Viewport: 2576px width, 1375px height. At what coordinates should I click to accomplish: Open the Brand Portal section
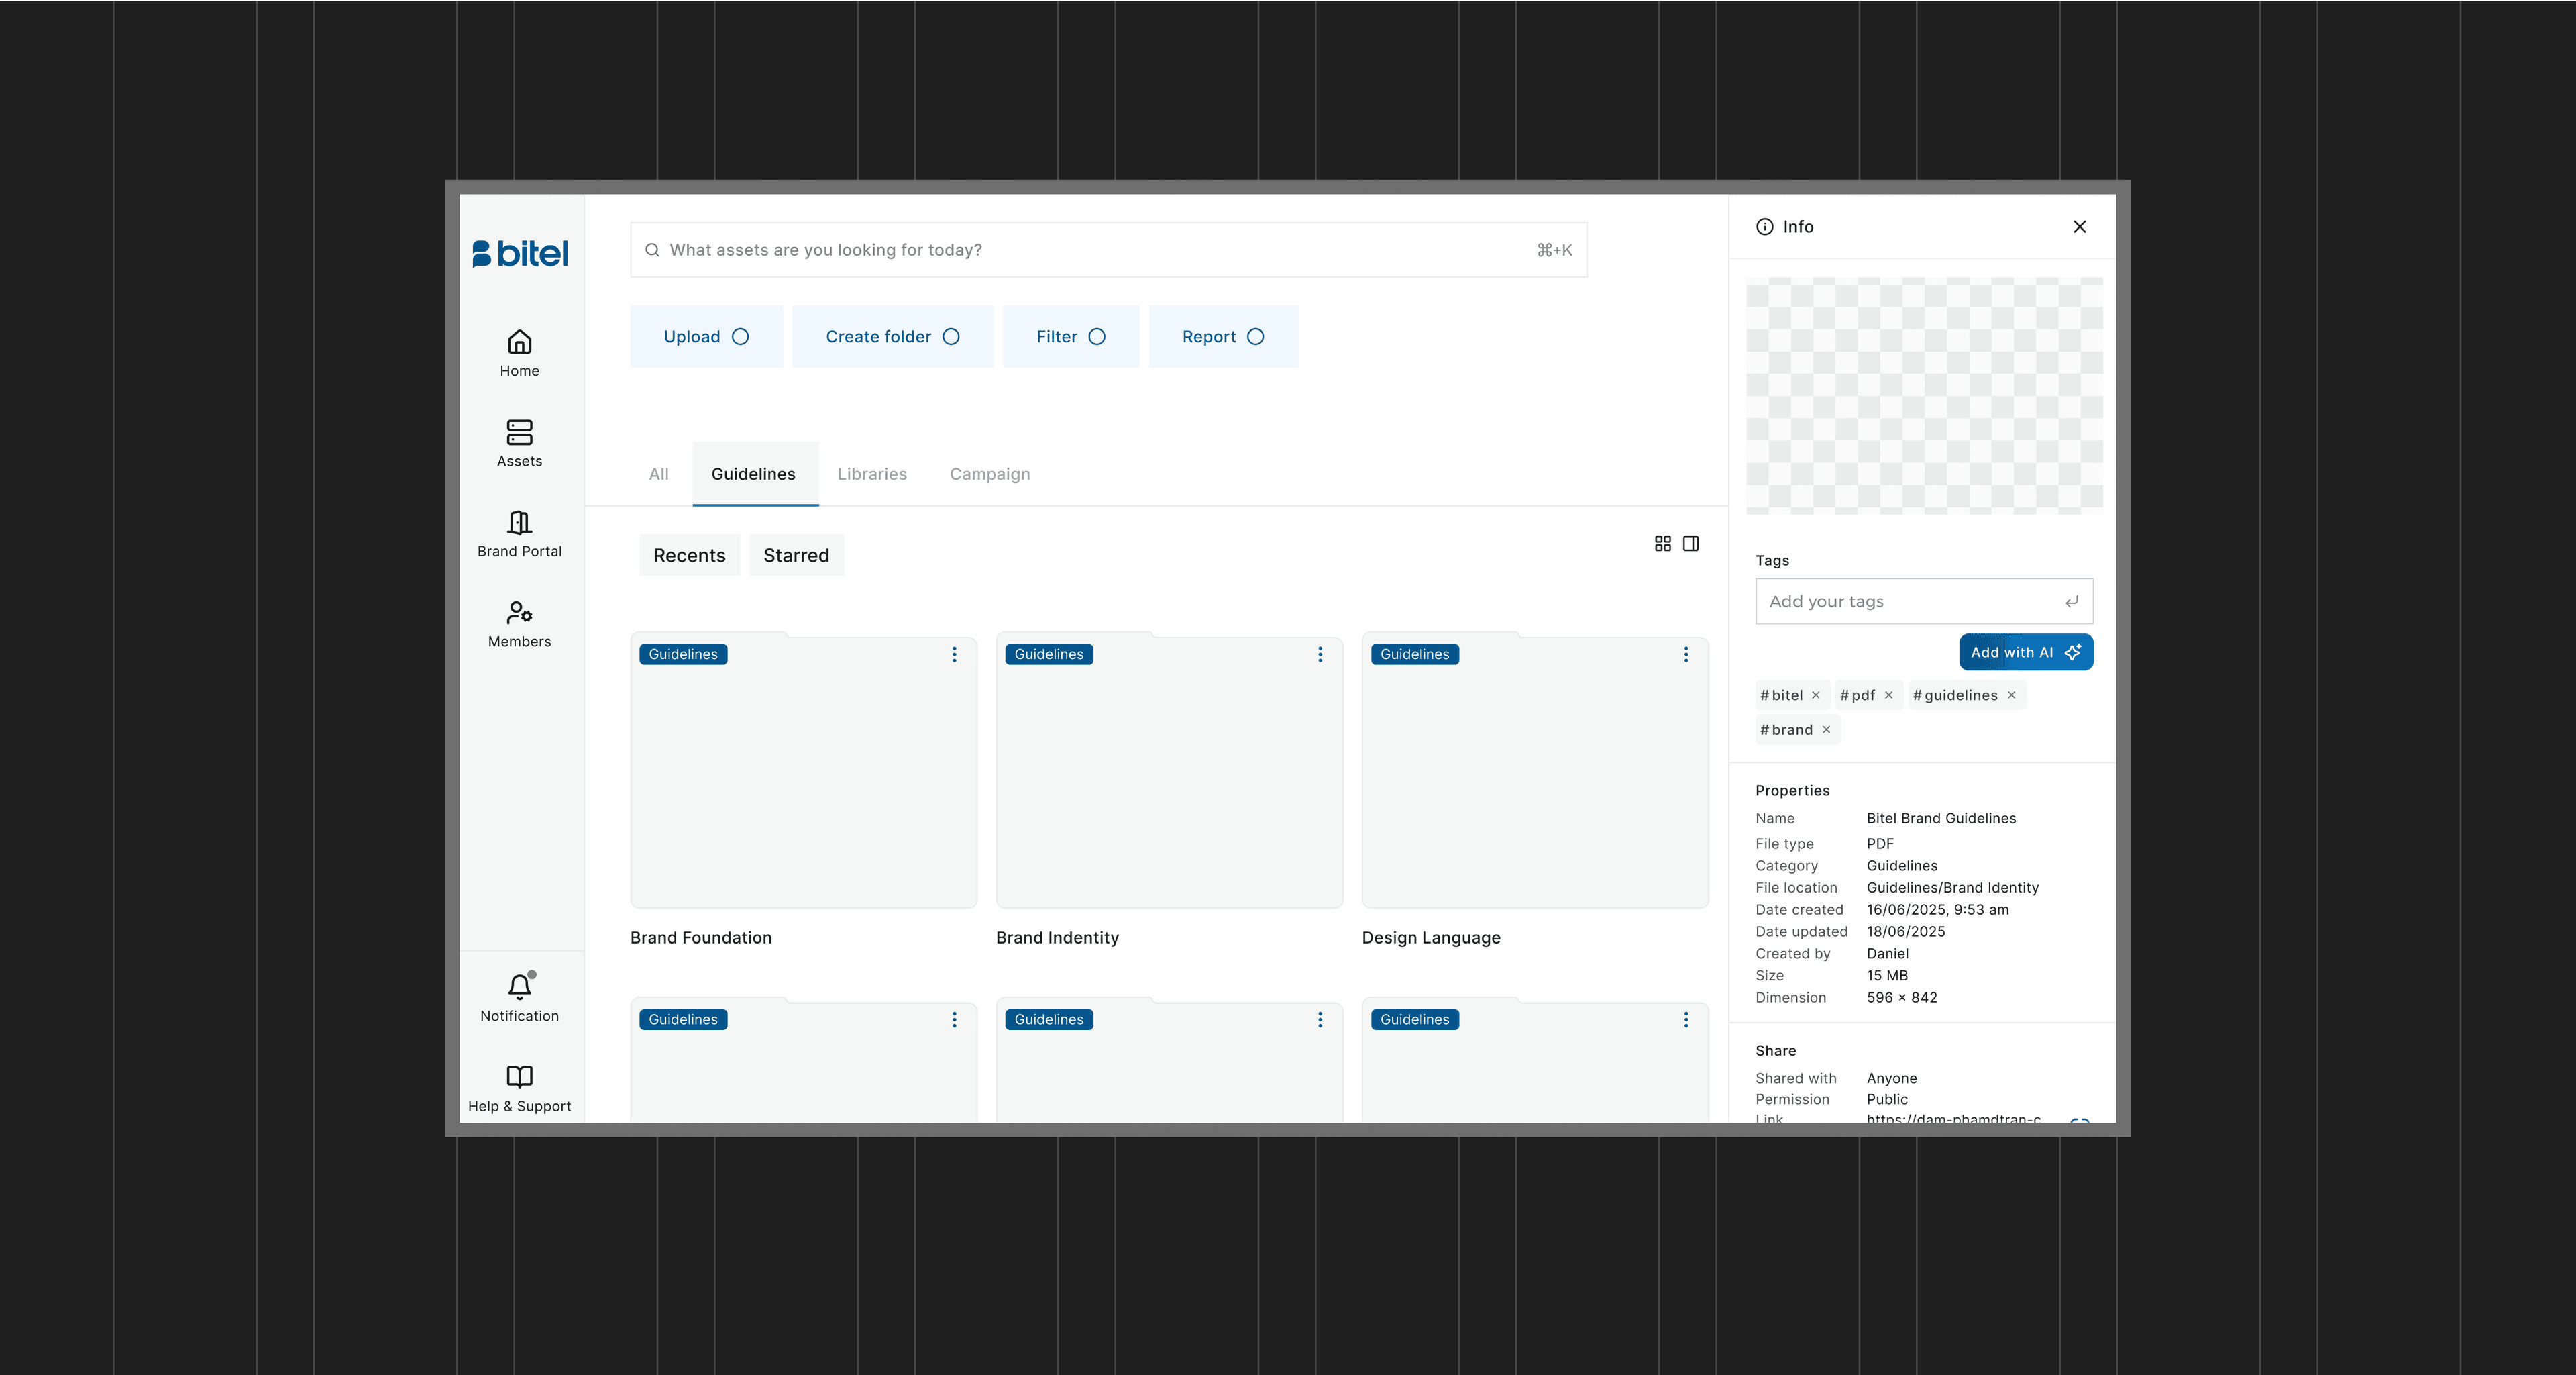519,523
